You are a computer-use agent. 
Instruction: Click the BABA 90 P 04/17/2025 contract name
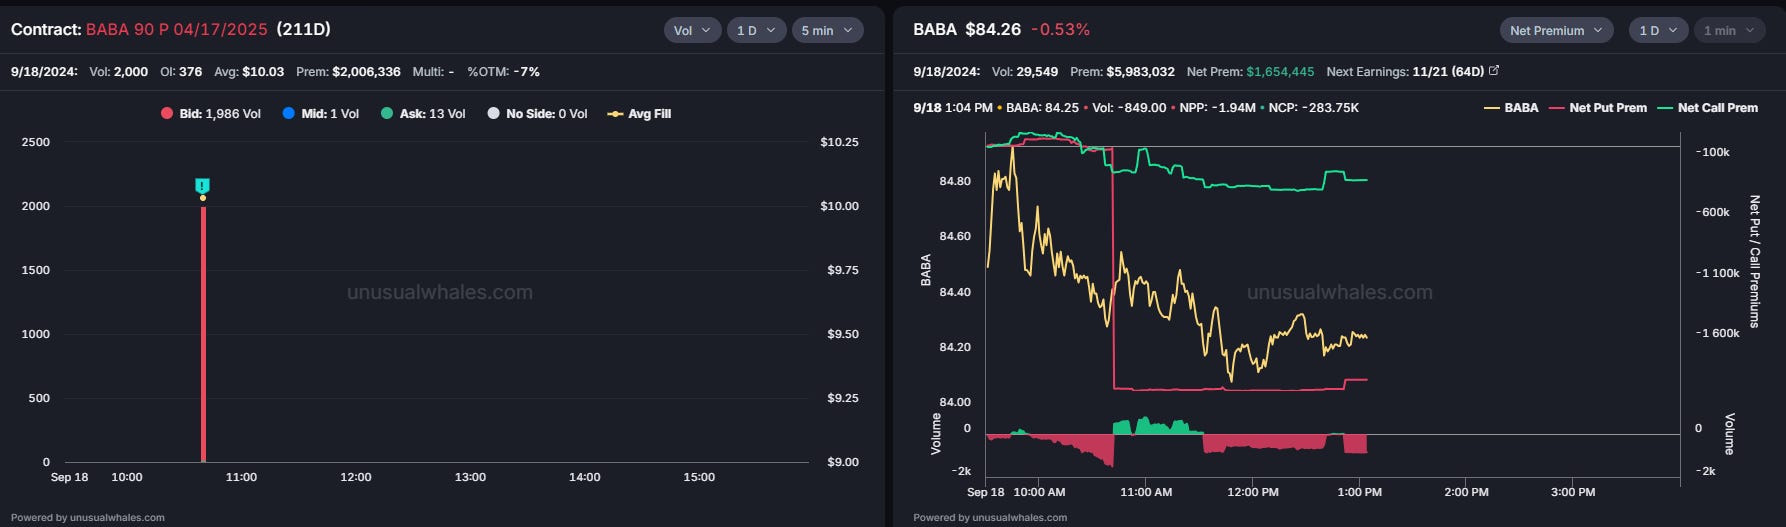pyautogui.click(x=177, y=30)
